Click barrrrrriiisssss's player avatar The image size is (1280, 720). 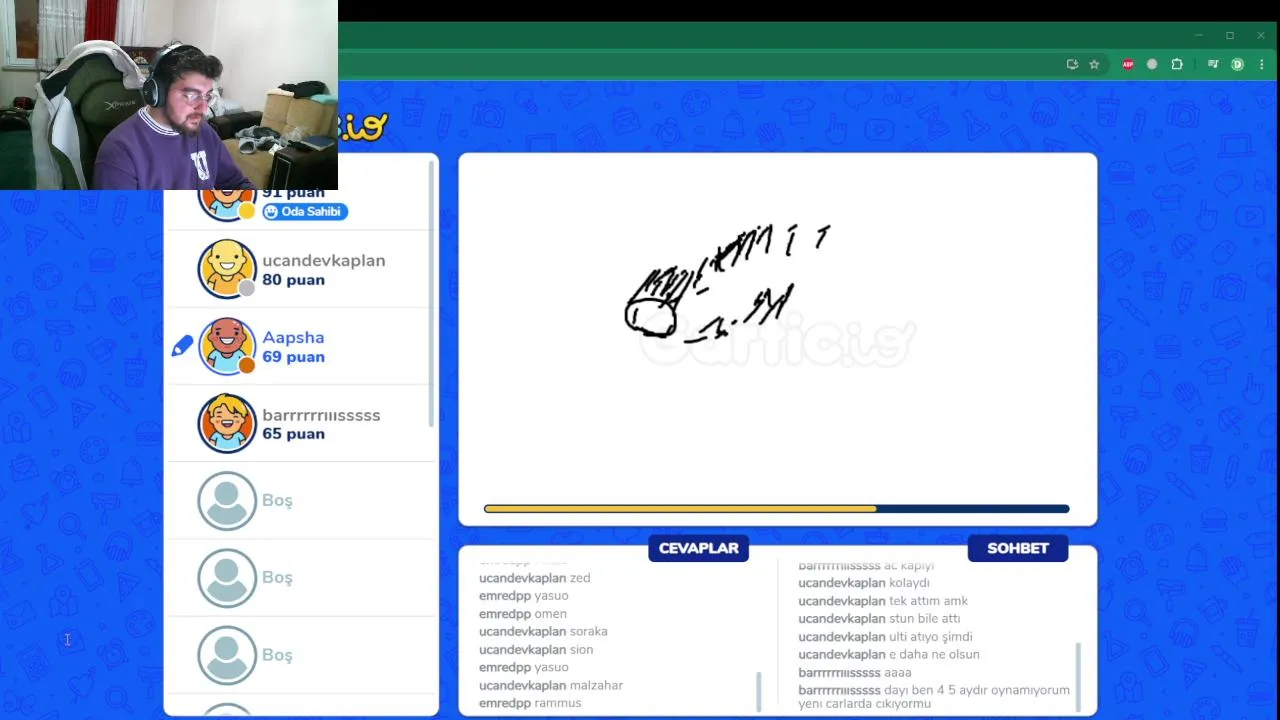coord(227,423)
